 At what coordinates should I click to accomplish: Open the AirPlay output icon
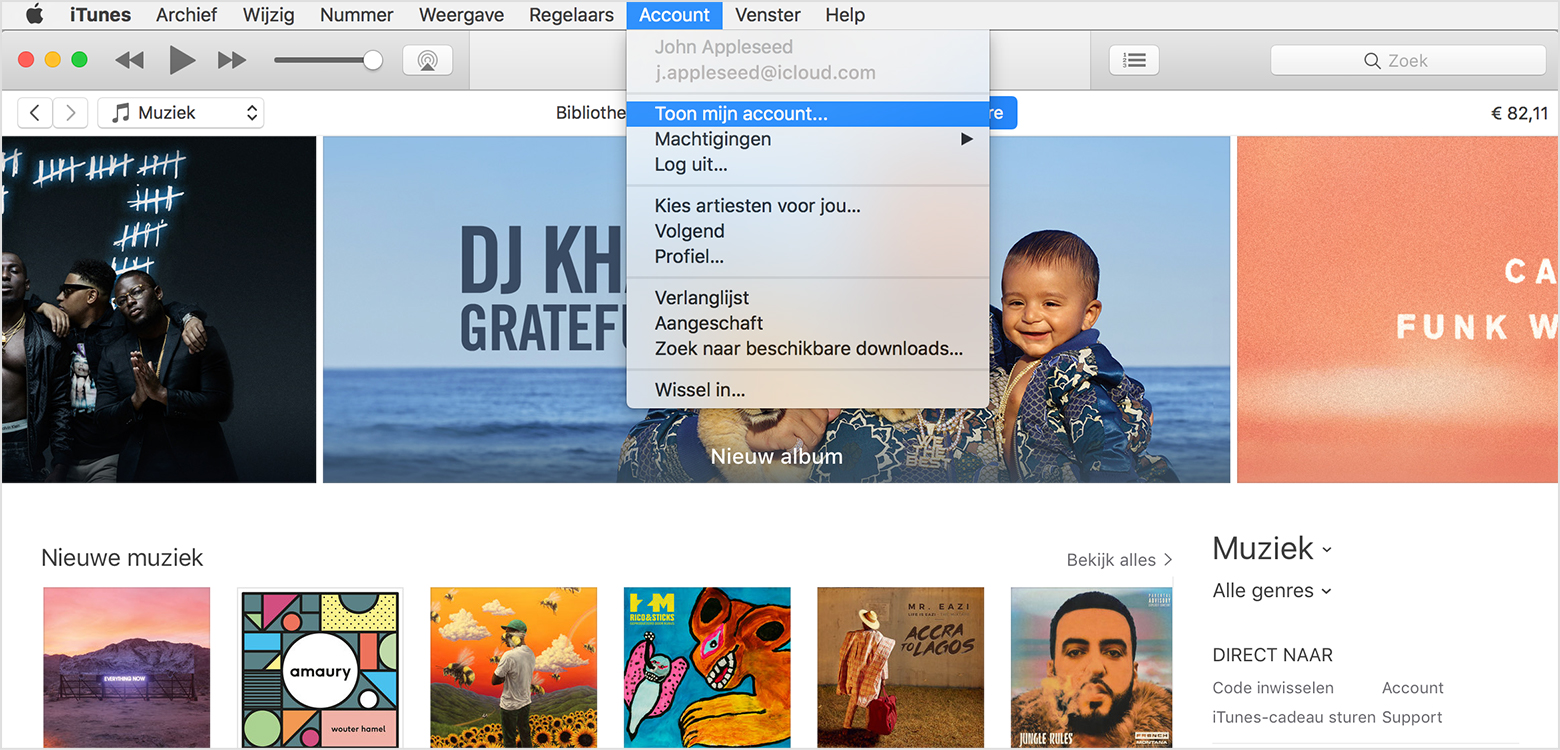point(428,60)
